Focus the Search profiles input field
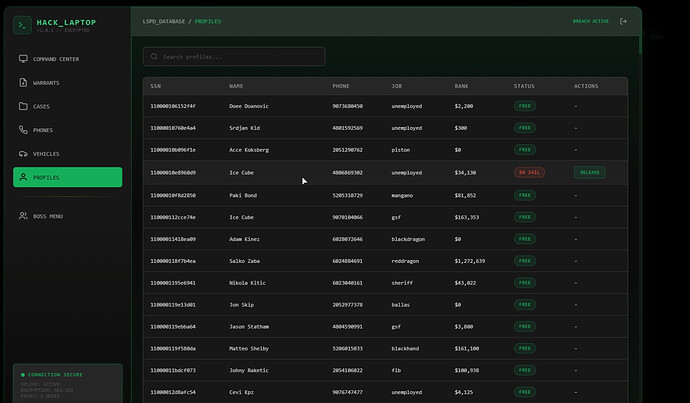Image resolution: width=690 pixels, height=403 pixels. point(234,56)
